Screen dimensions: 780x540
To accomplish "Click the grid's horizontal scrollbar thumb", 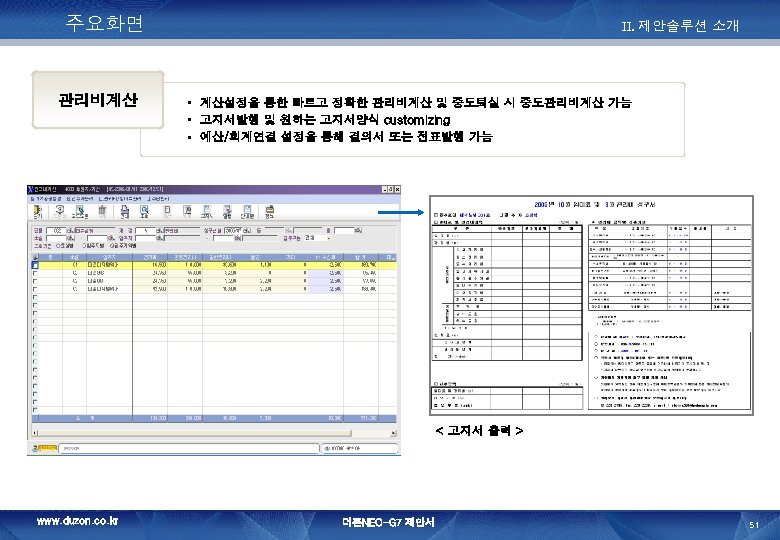I will (x=195, y=433).
